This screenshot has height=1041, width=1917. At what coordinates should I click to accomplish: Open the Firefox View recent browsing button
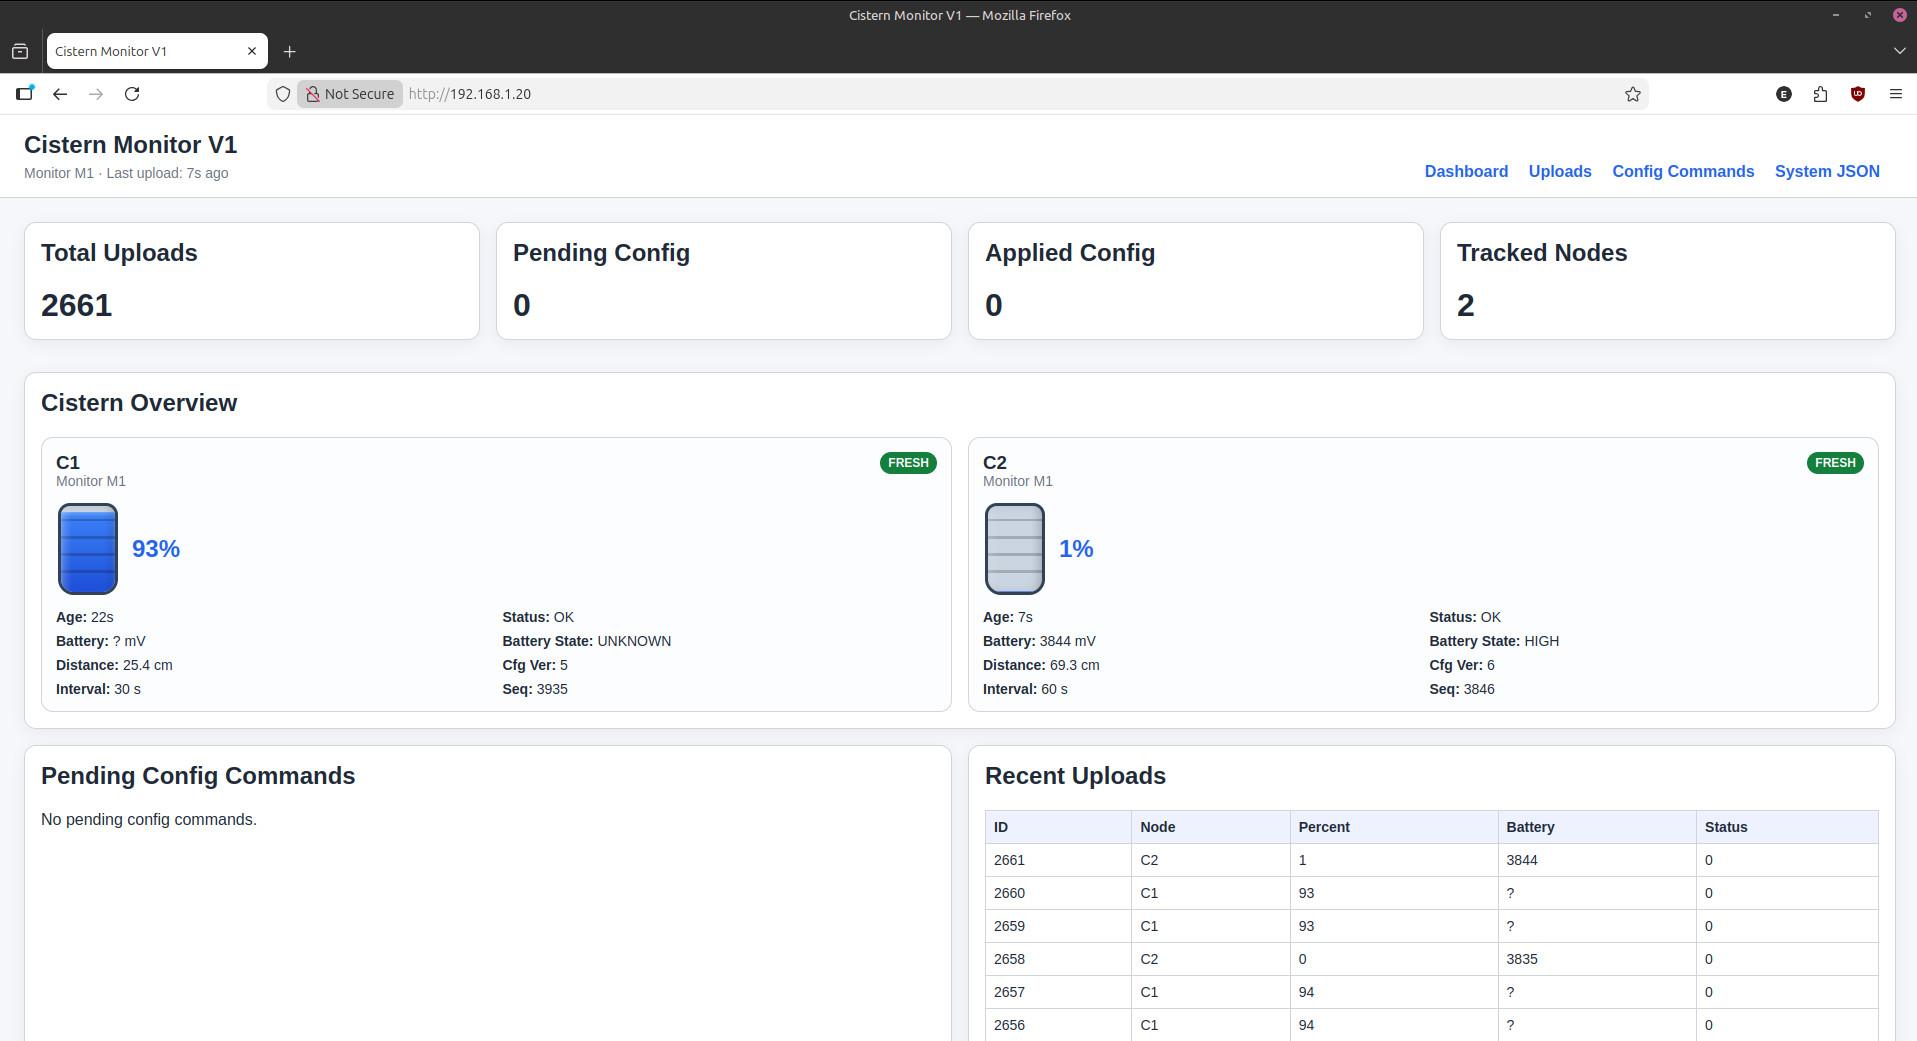[20, 51]
